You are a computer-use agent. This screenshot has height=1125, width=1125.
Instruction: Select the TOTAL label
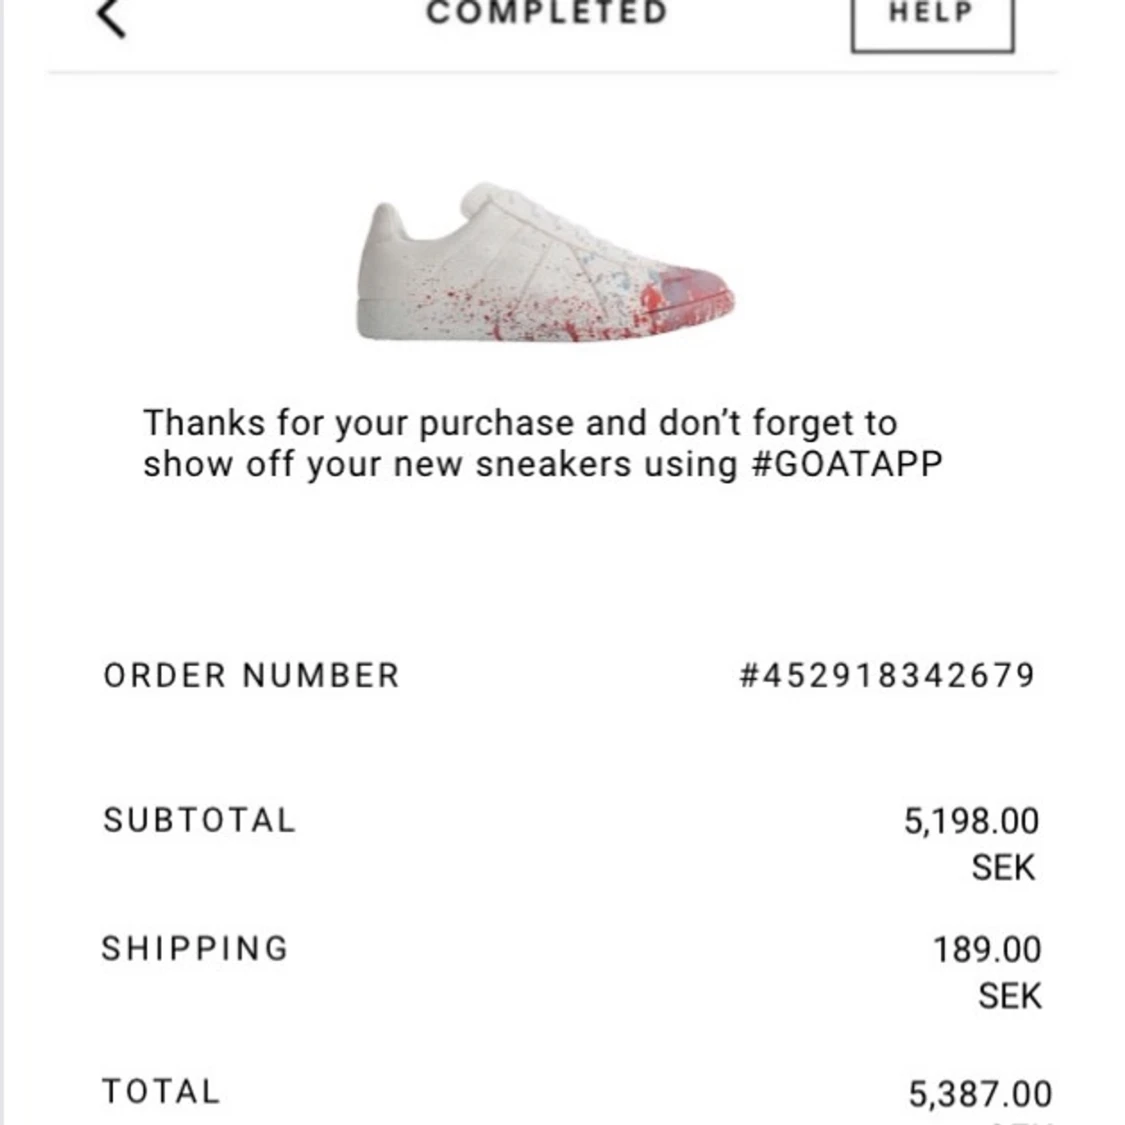click(x=161, y=1091)
